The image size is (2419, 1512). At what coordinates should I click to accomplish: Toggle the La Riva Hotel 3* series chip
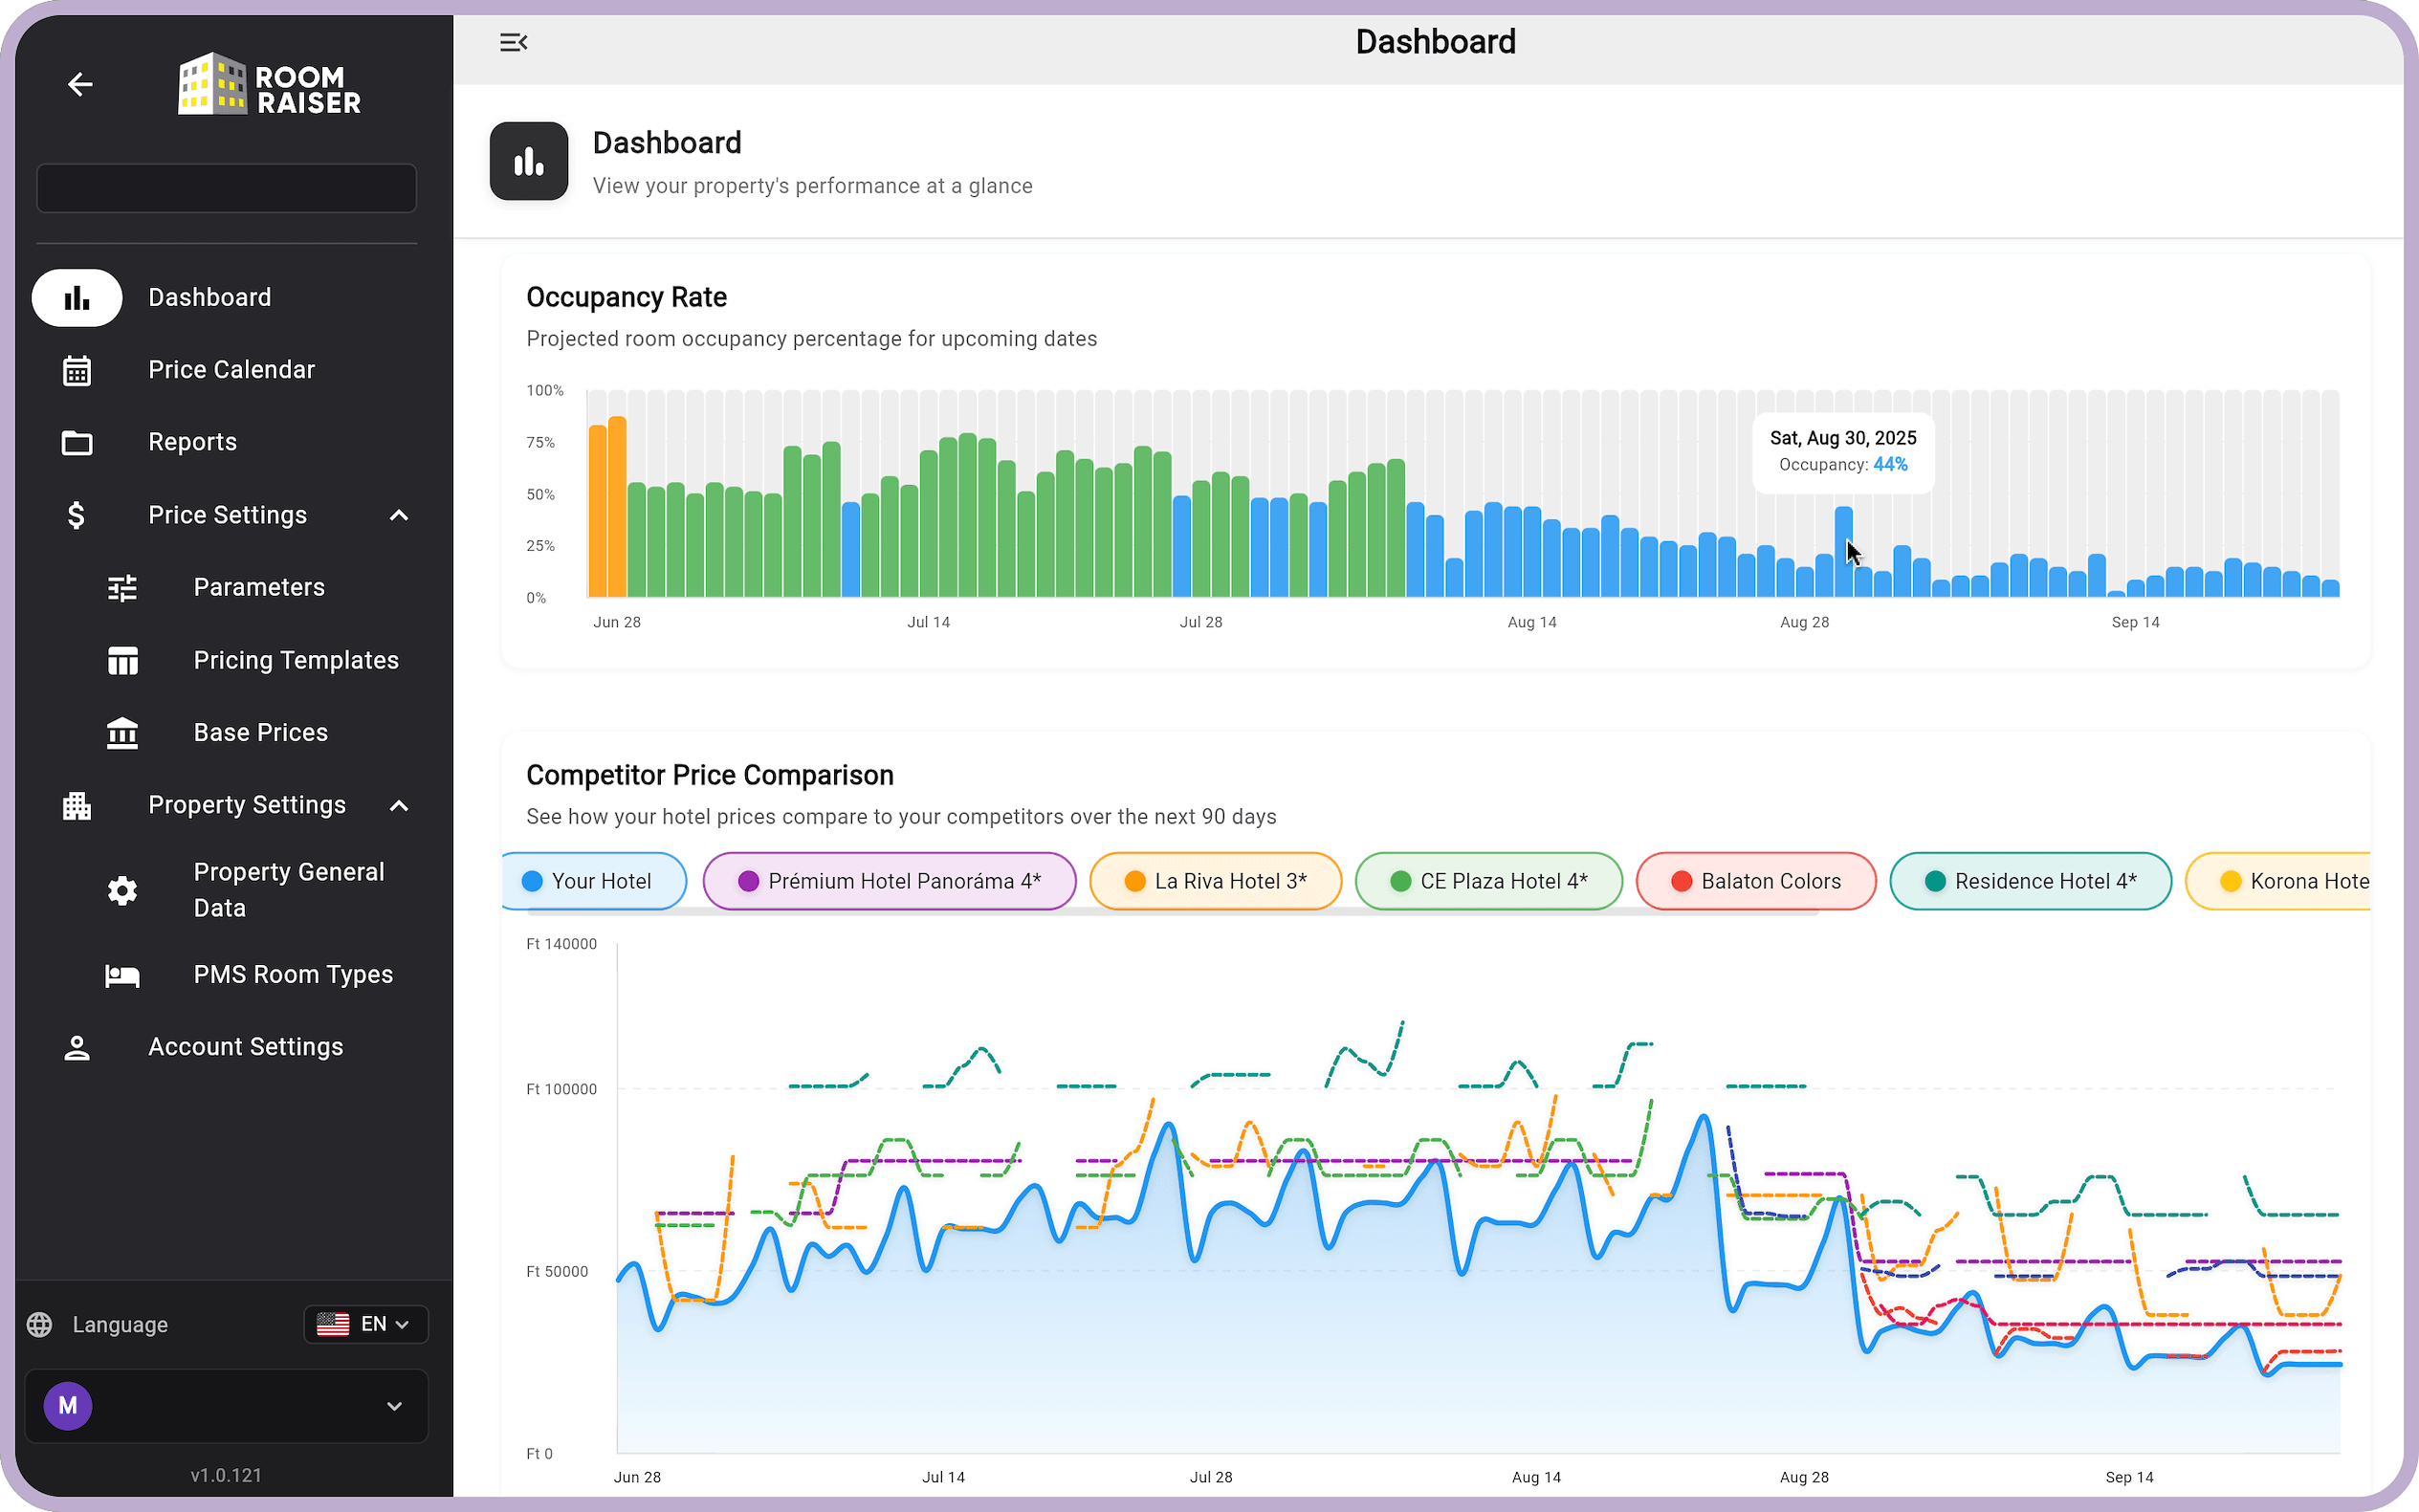[1215, 881]
